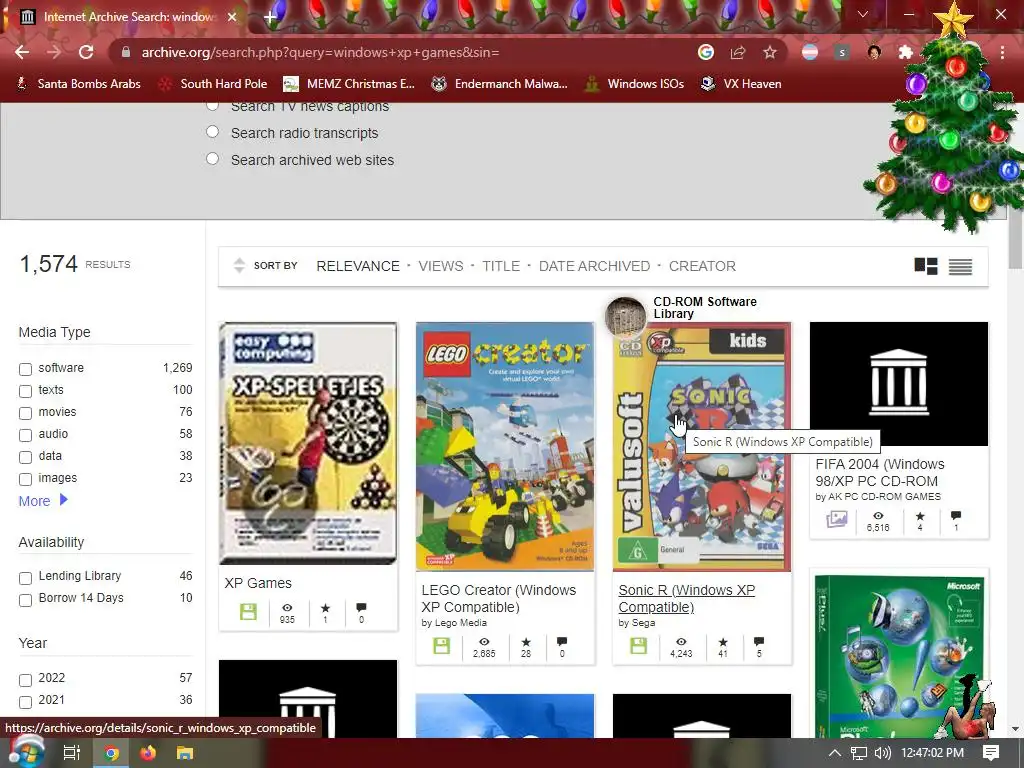Click the image media icon under FIFA 2004
The height and width of the screenshot is (768, 1024).
(x=837, y=520)
